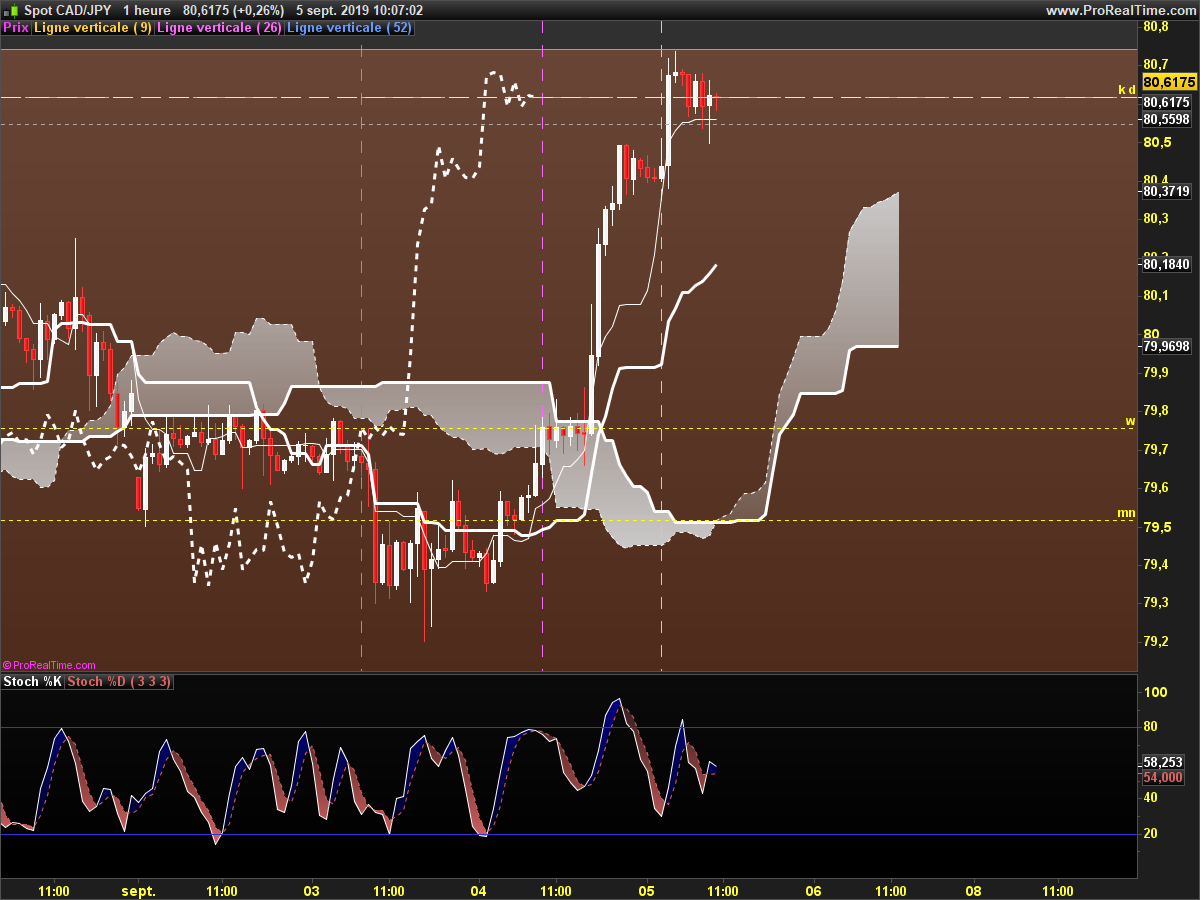1200x900 pixels.
Task: Click the yellow highlighted 80,6175 price tag
Action: [1169, 82]
